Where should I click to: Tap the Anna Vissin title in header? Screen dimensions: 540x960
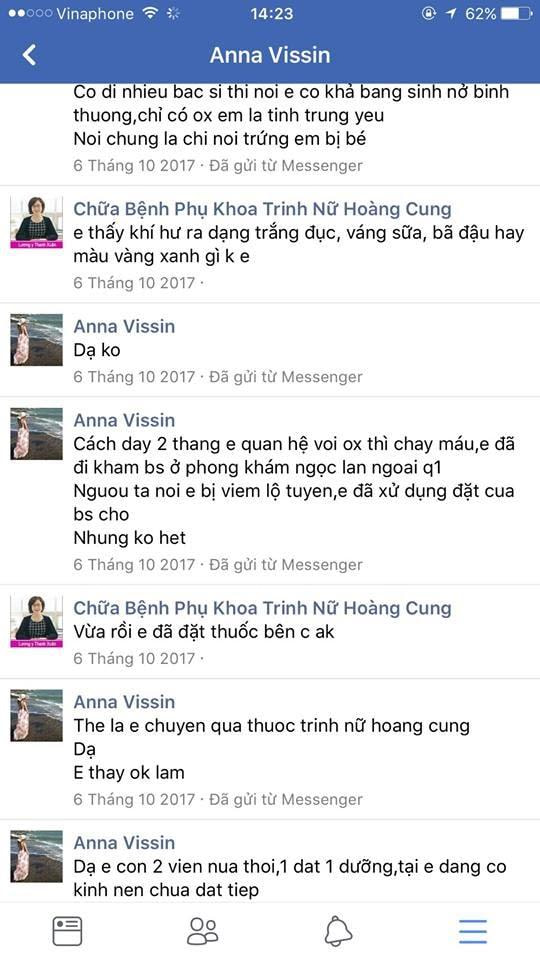270,55
